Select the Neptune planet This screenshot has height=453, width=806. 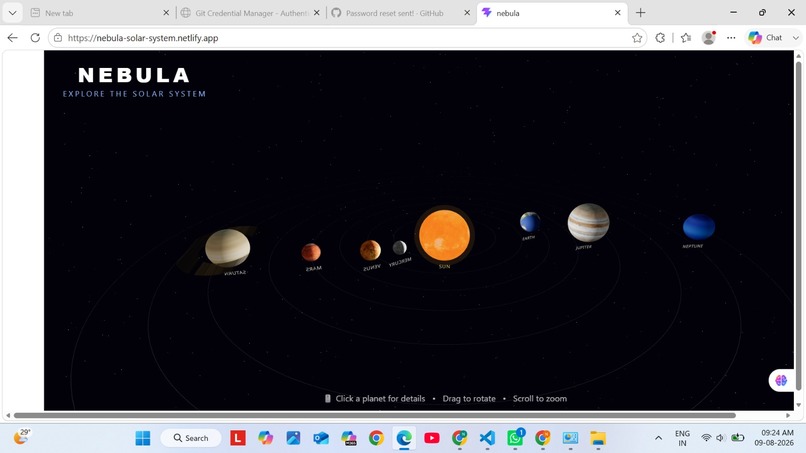click(x=699, y=227)
